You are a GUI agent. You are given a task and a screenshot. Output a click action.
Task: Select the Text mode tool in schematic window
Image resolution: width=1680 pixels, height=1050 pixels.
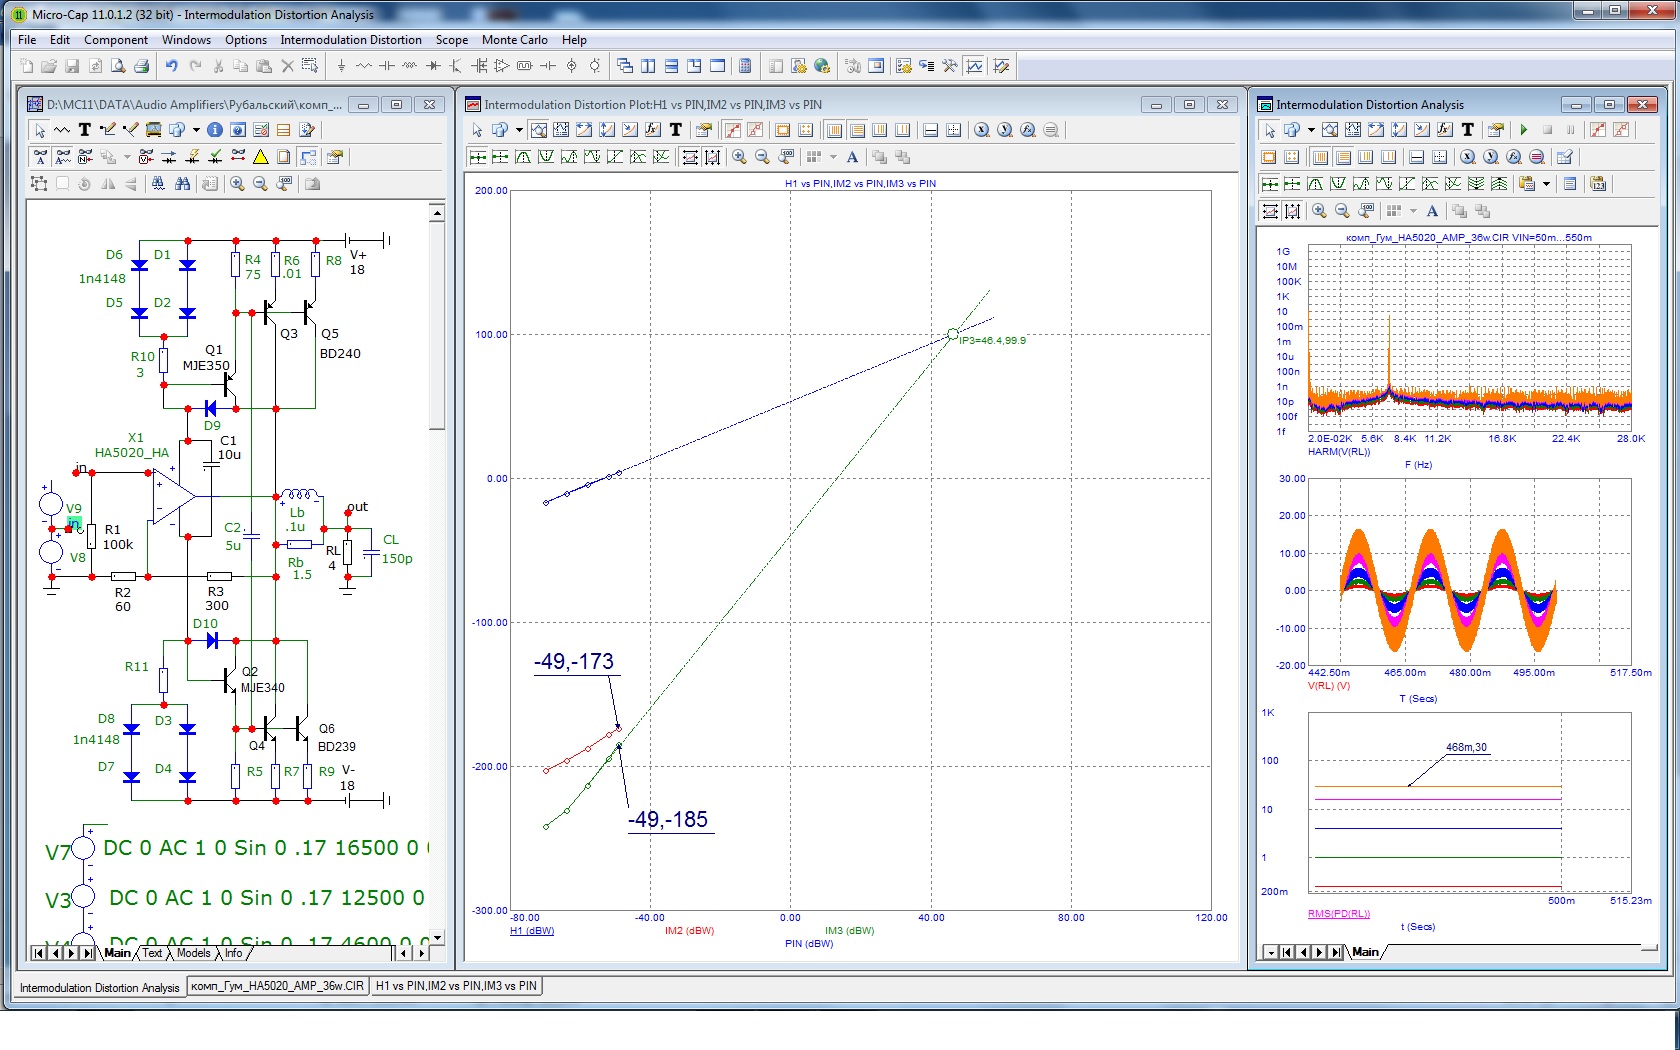85,130
